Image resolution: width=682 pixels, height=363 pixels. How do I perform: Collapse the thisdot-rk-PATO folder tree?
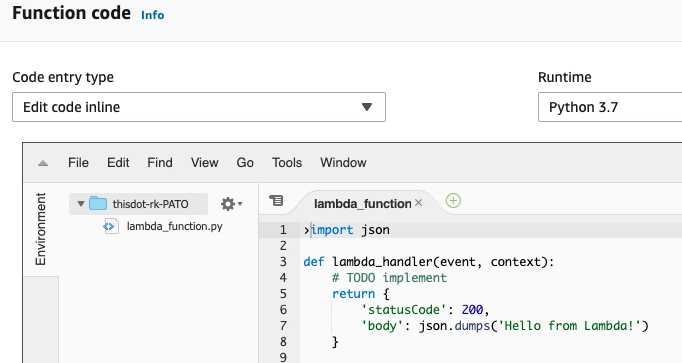pyautogui.click(x=80, y=203)
